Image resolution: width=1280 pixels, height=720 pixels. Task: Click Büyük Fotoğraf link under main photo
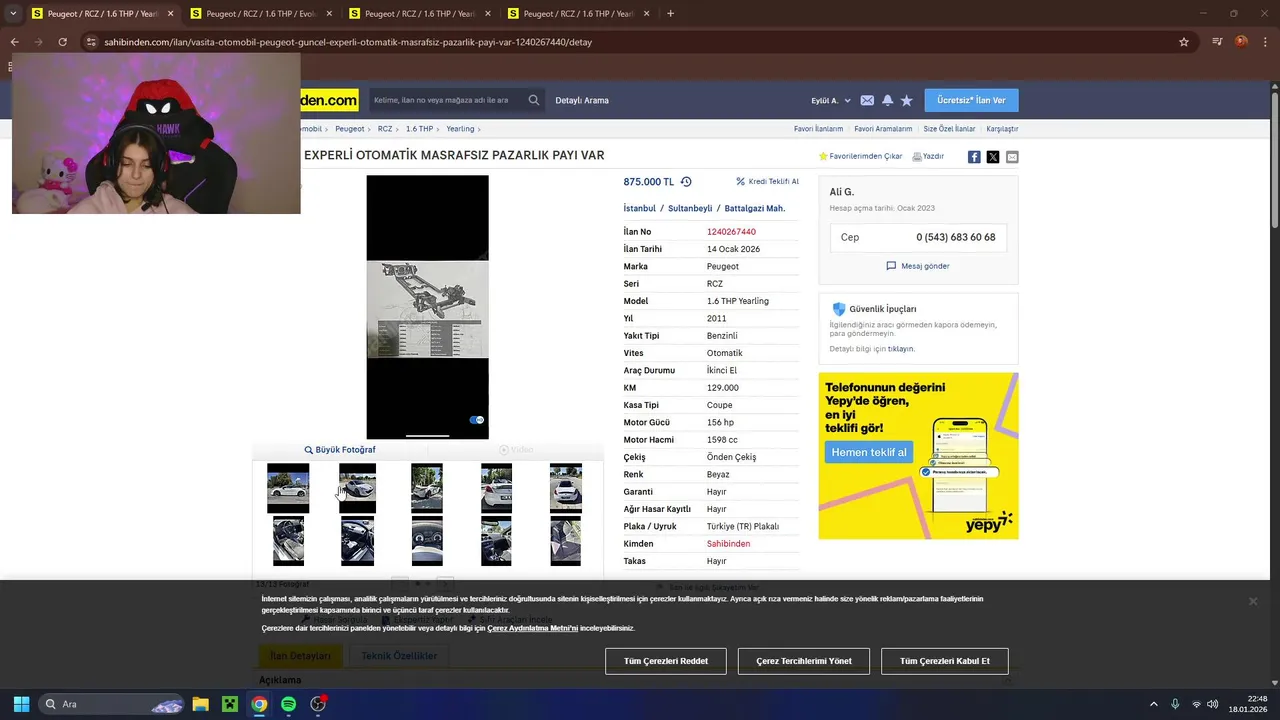pyautogui.click(x=340, y=450)
